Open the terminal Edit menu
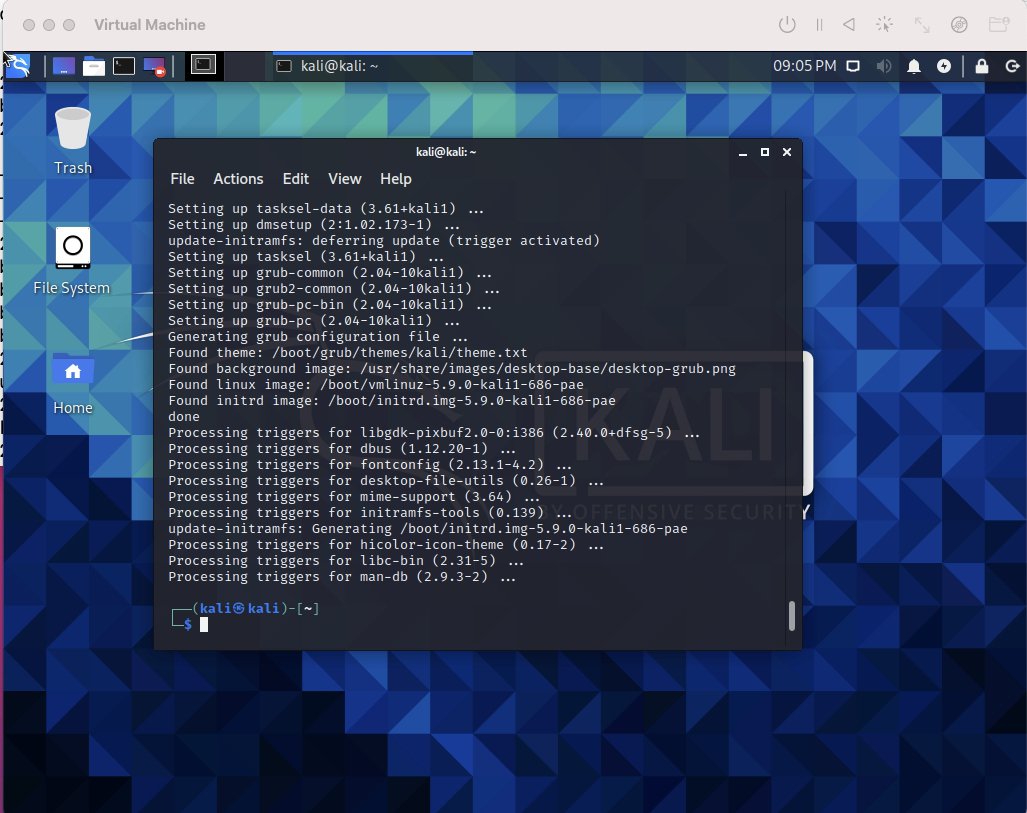The height and width of the screenshot is (813, 1027). click(295, 179)
